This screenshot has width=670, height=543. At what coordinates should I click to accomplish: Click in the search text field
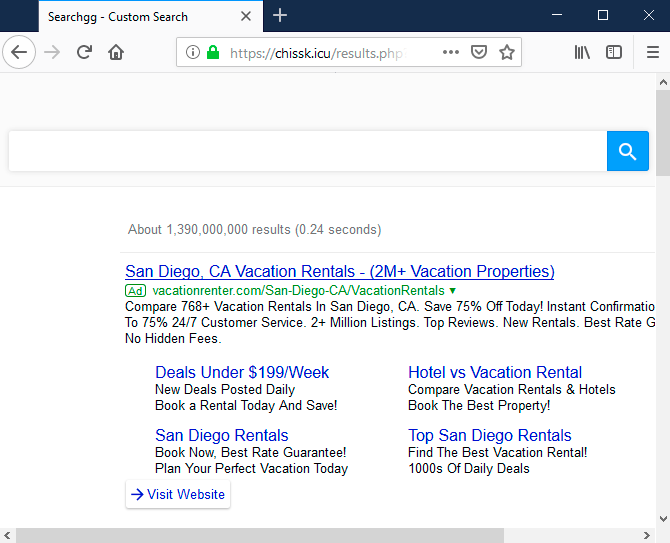tap(307, 151)
